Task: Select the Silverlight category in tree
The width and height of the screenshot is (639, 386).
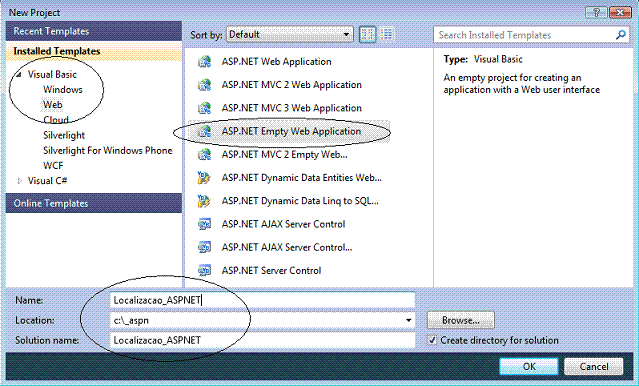Action: pyautogui.click(x=64, y=135)
